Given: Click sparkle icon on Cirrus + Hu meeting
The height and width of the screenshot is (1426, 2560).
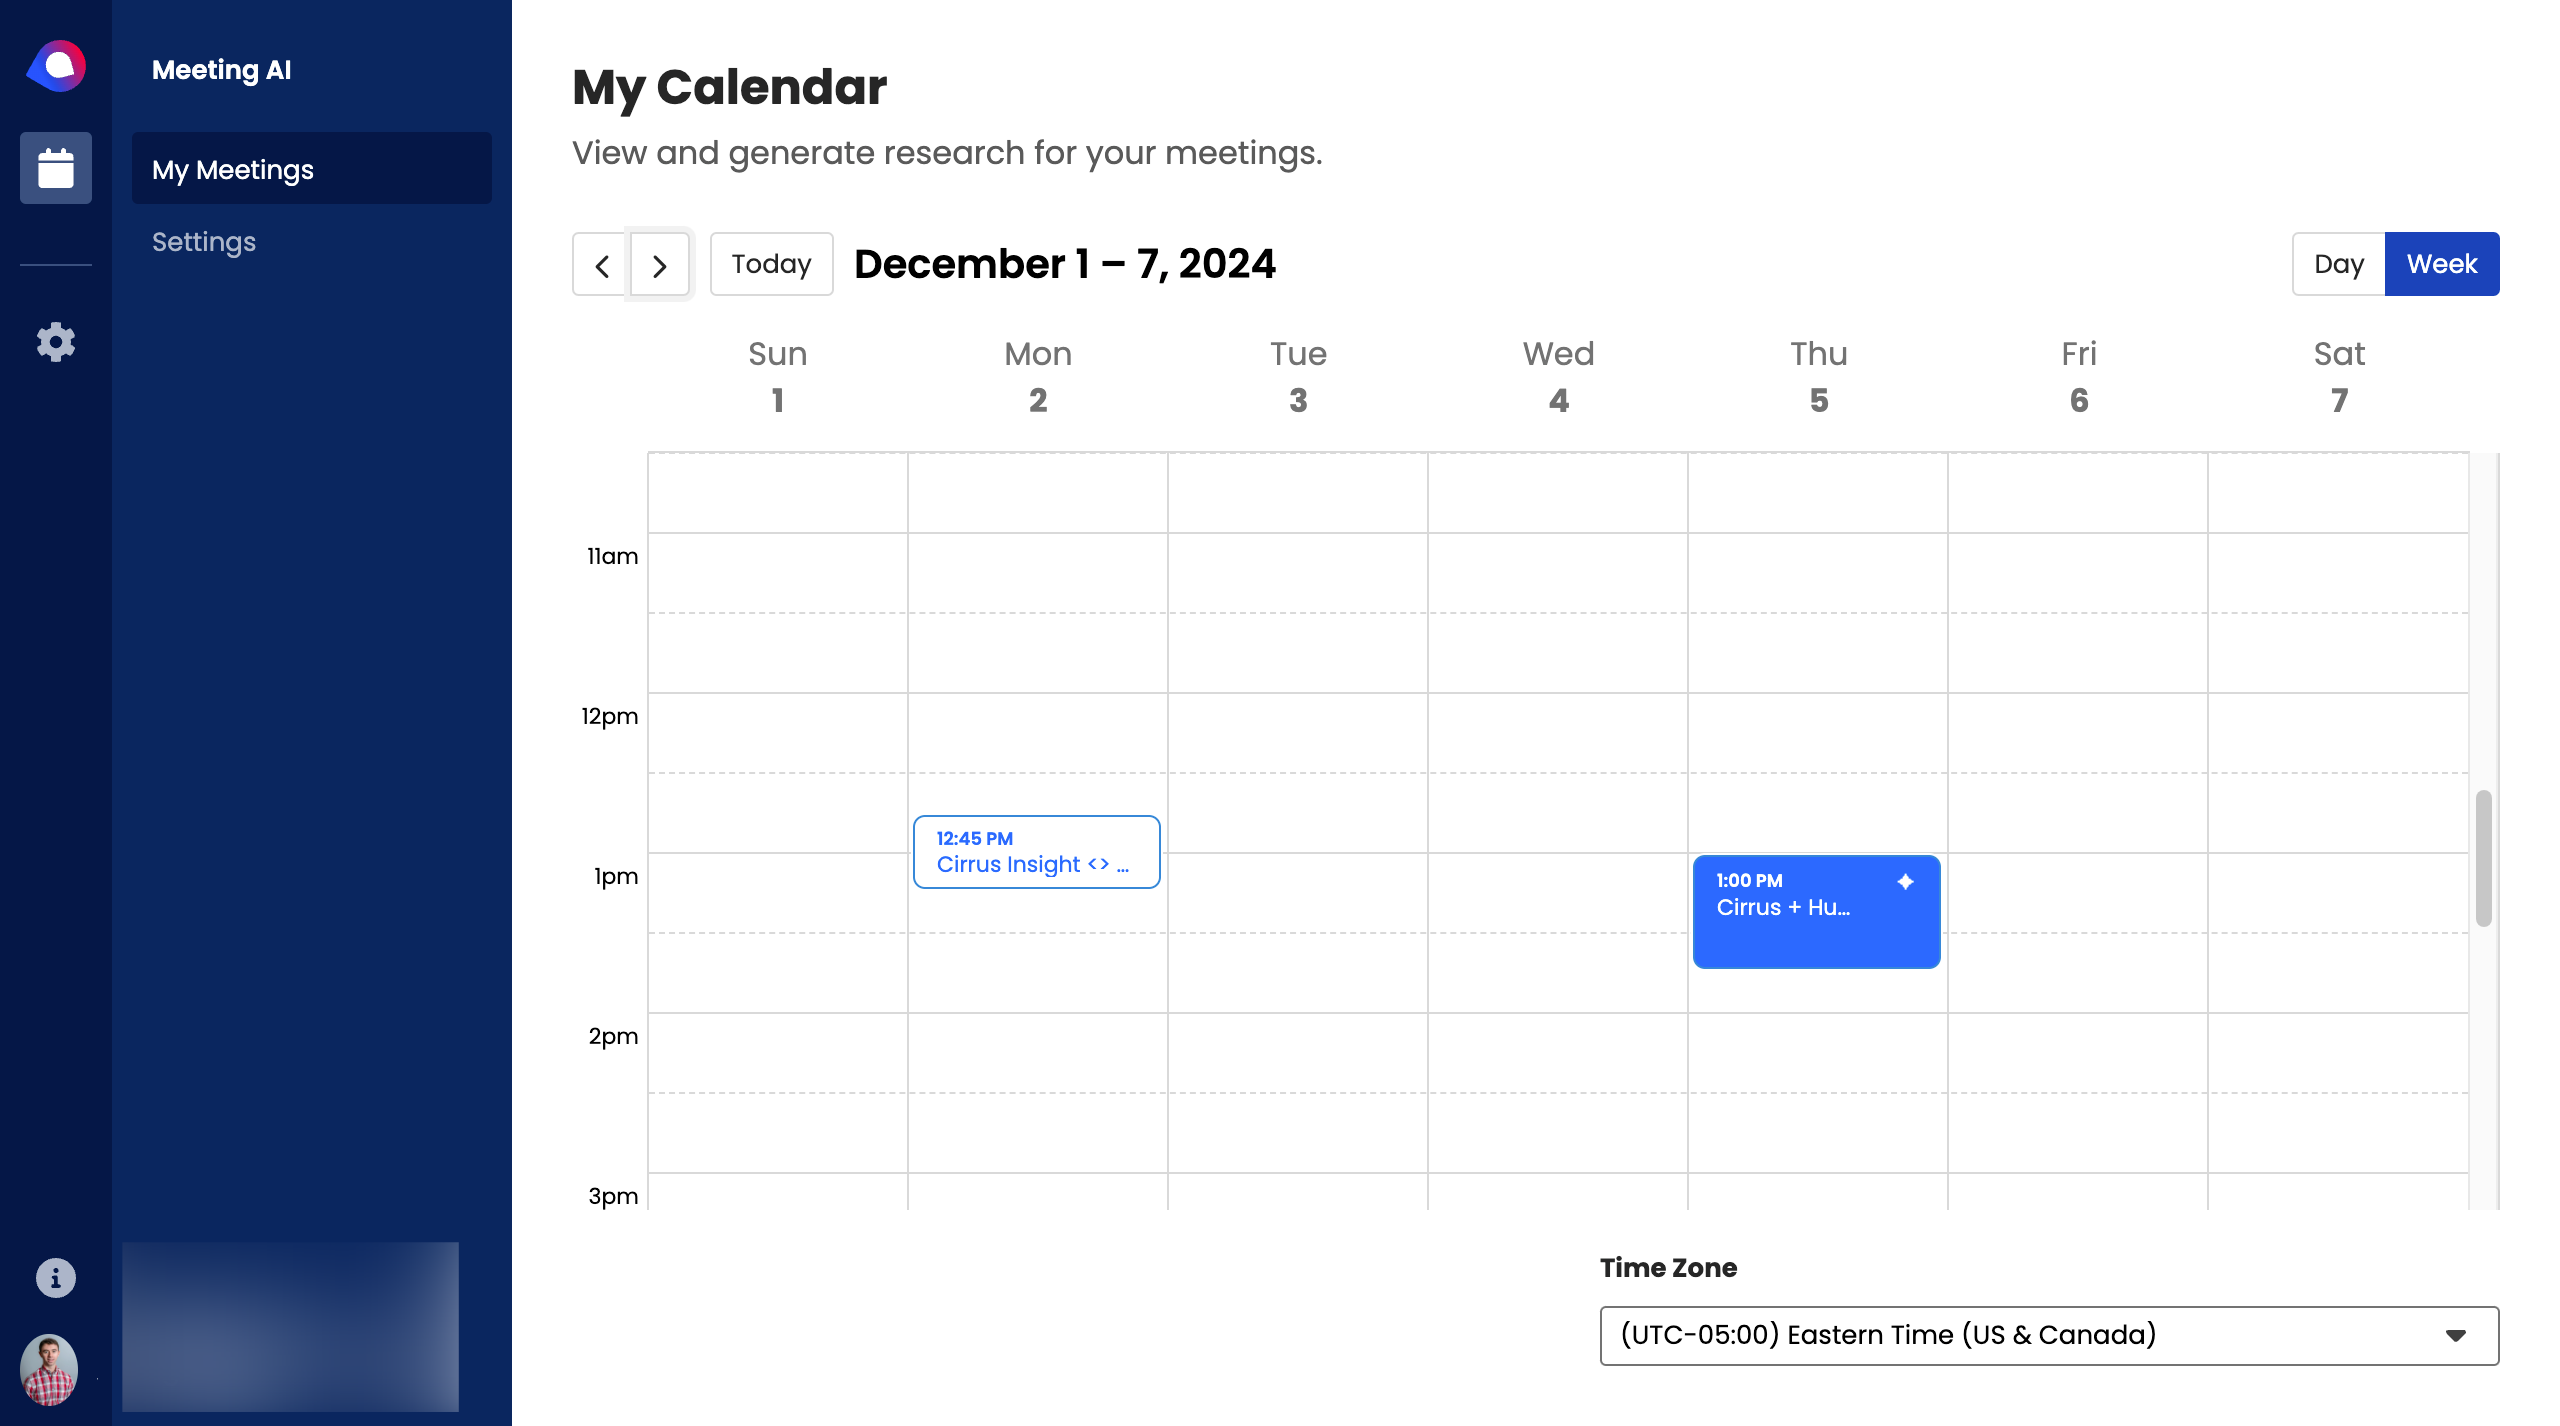Looking at the screenshot, I should coord(1905,881).
